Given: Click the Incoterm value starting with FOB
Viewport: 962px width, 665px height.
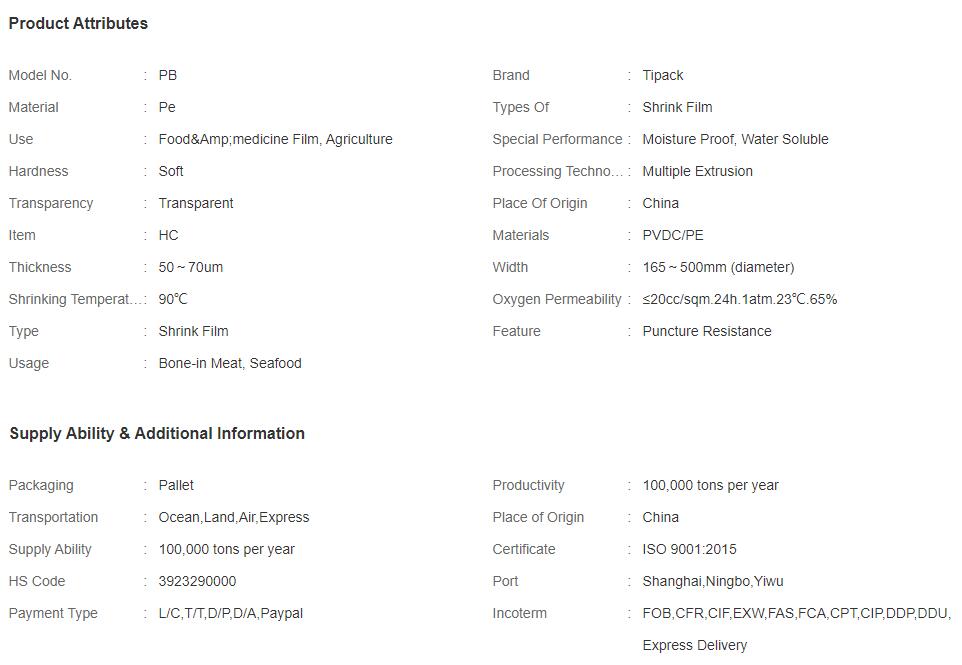Looking at the screenshot, I should tap(796, 613).
